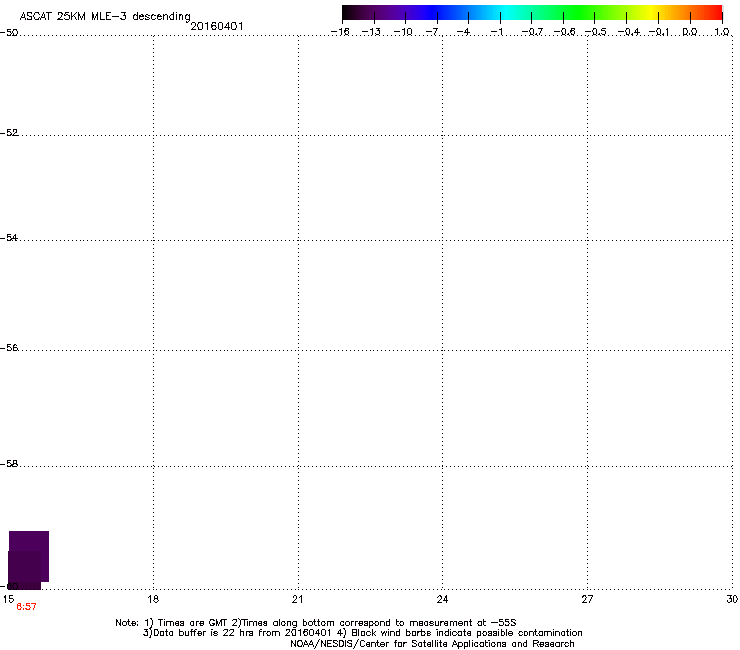Click the latitude label -56

tap(9, 347)
